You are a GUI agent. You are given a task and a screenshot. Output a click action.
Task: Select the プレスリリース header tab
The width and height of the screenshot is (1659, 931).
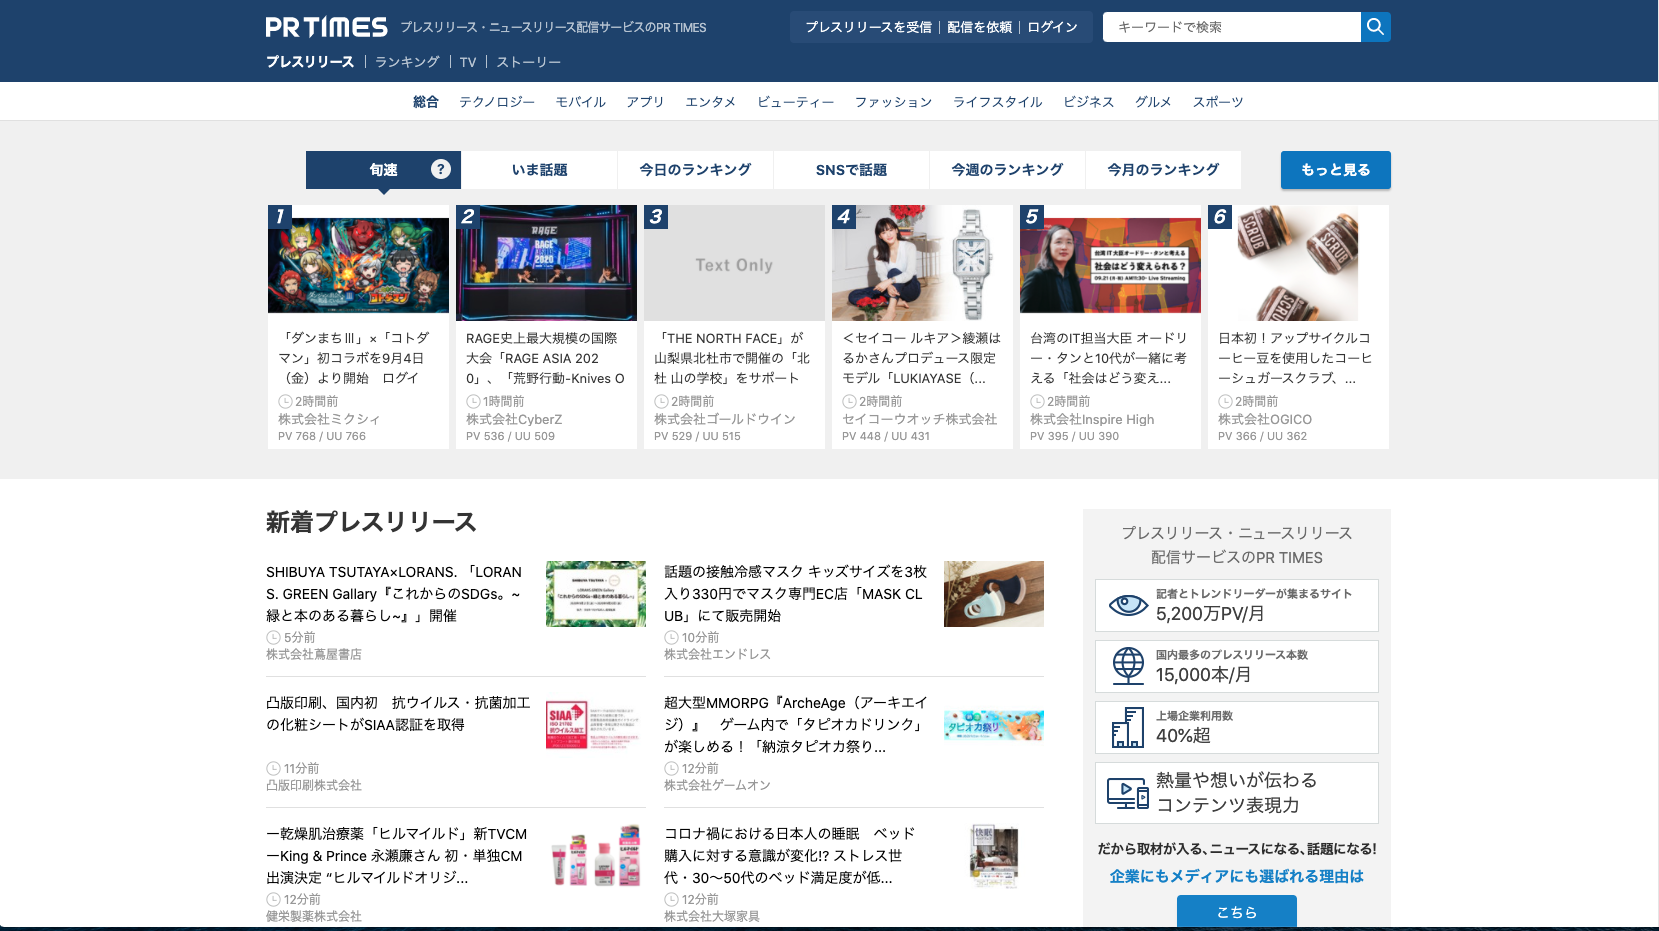click(x=310, y=62)
